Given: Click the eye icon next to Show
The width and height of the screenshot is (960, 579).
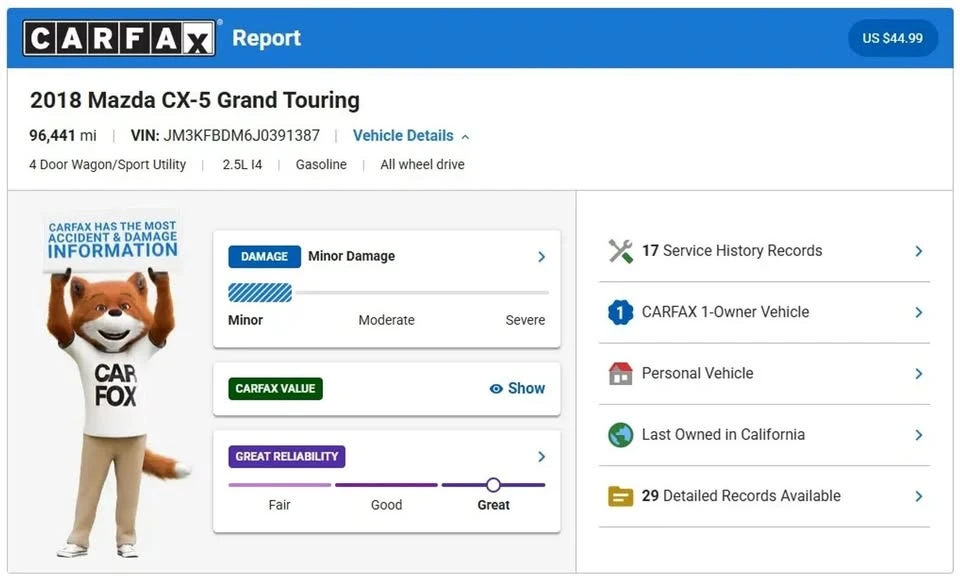Looking at the screenshot, I should (496, 389).
